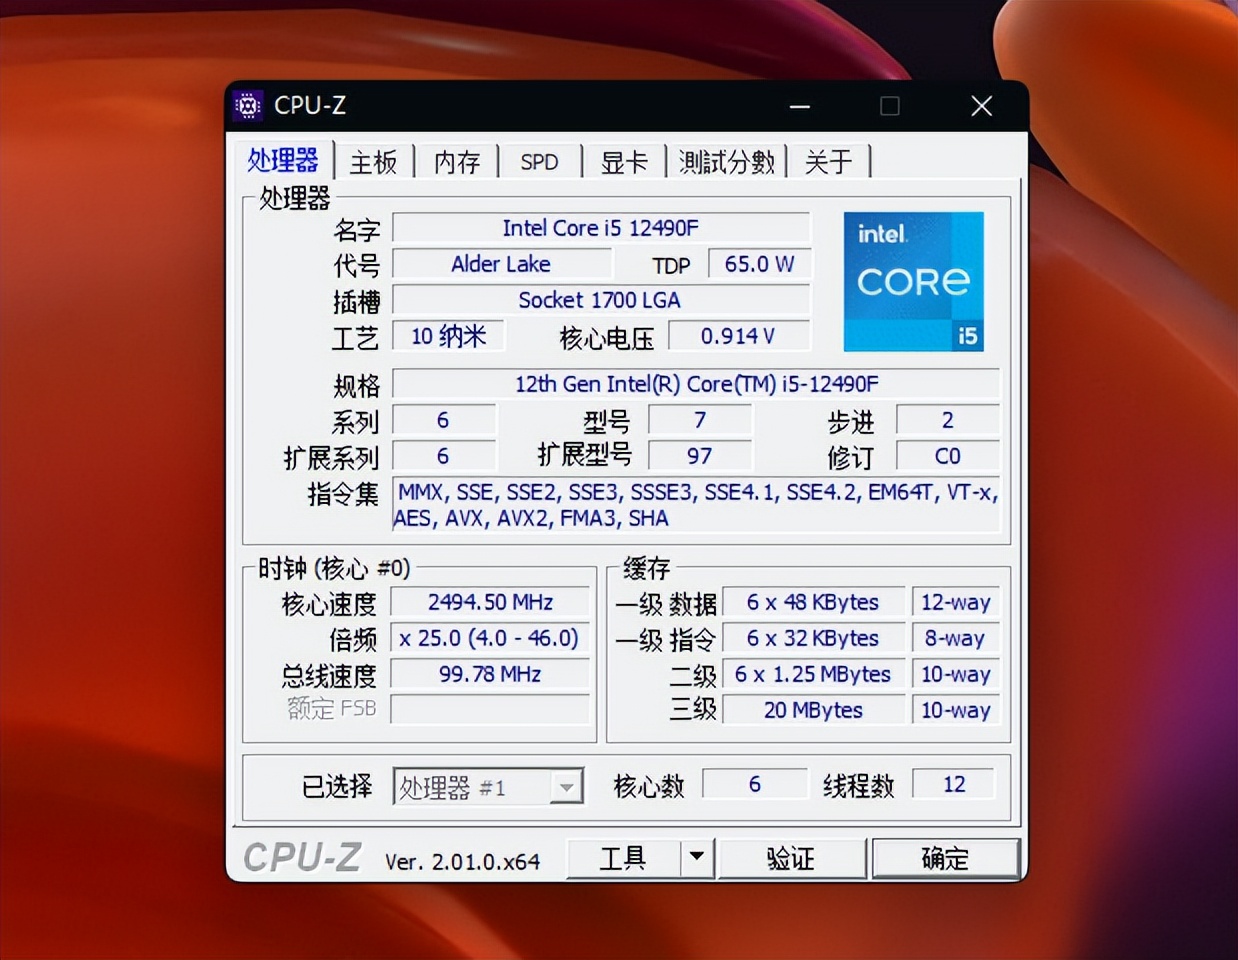Click the TDP value showing 65.0 W
Image resolution: width=1238 pixels, height=960 pixels.
click(758, 264)
